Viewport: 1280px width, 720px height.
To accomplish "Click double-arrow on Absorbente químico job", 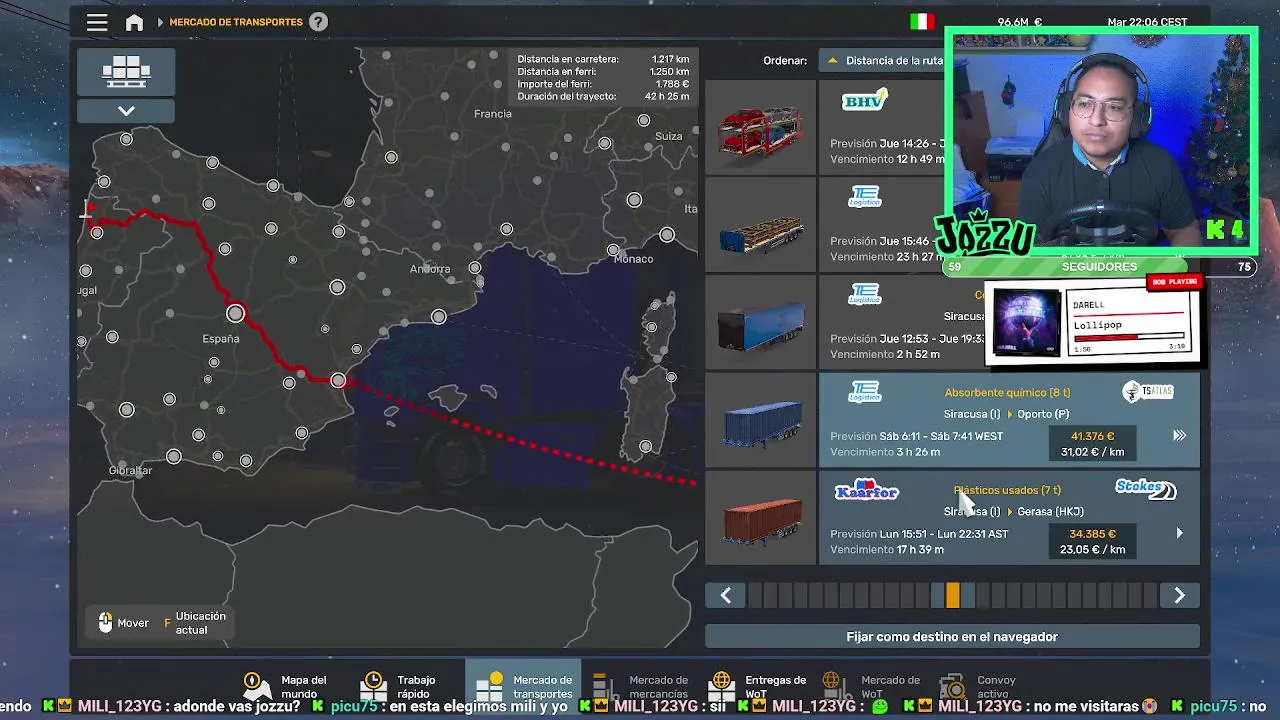I will pyautogui.click(x=1179, y=435).
